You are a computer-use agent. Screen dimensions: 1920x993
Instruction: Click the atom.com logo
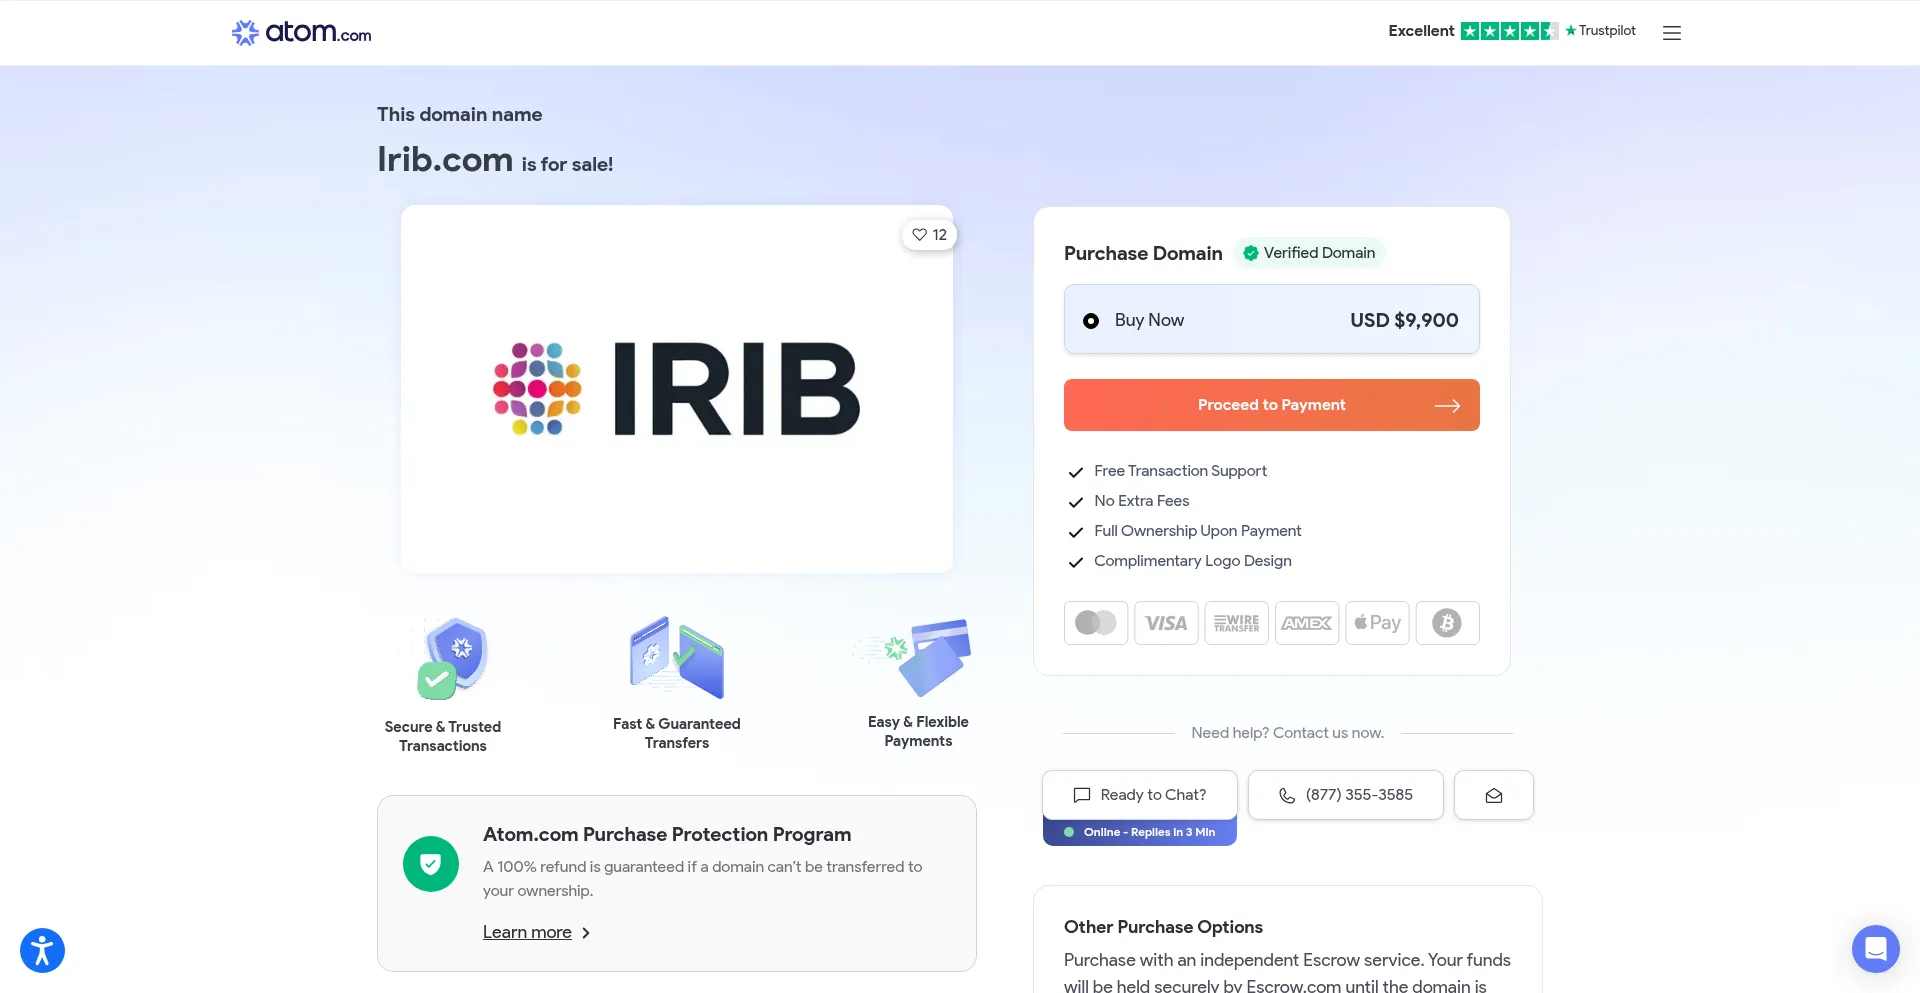301,33
